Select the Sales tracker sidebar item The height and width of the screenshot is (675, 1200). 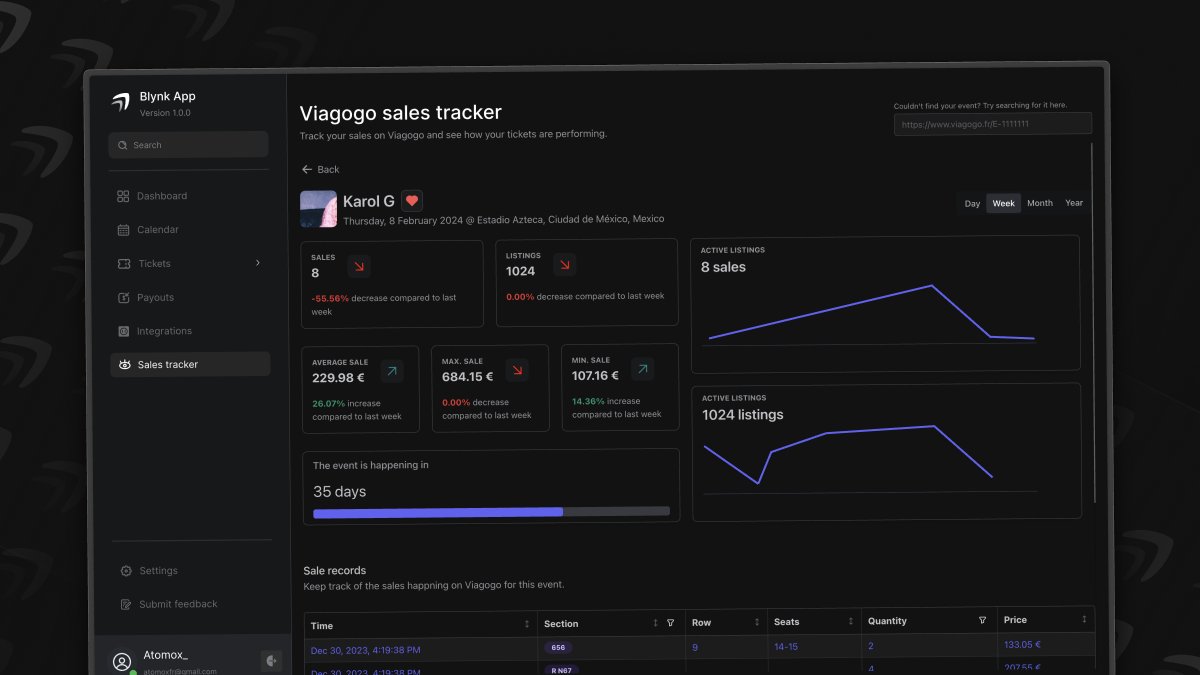pos(190,364)
